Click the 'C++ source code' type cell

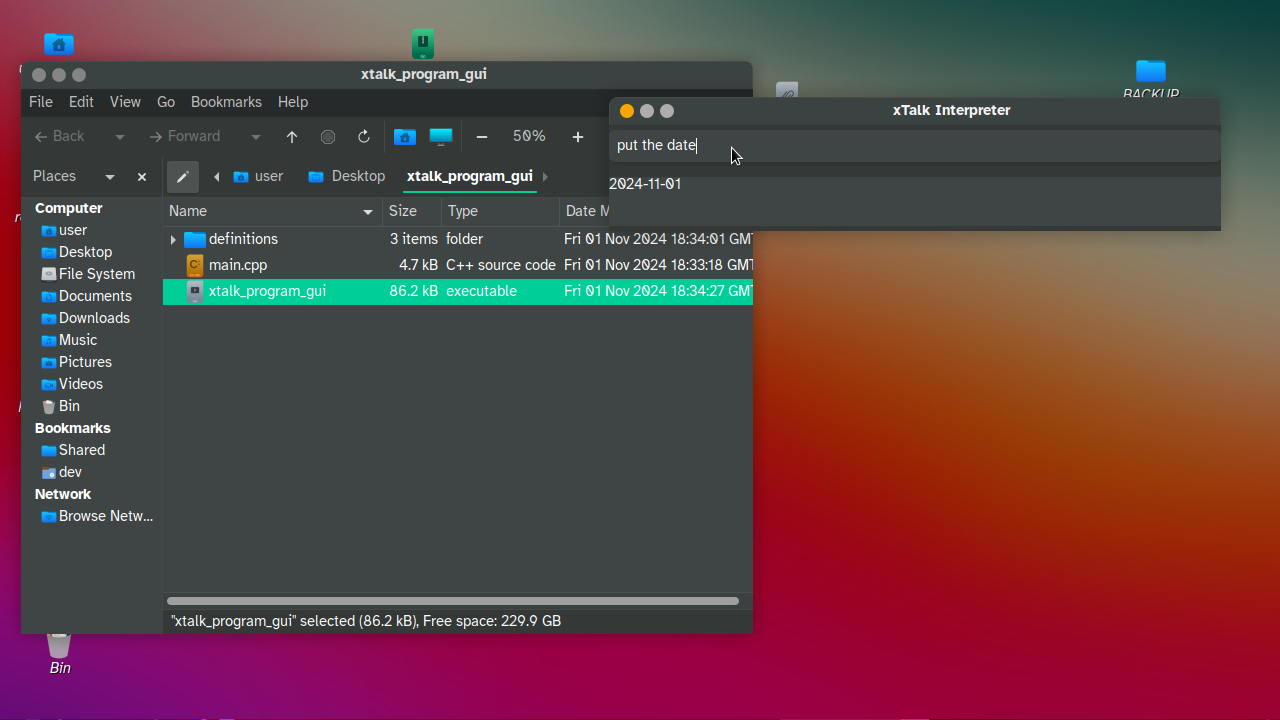[501, 265]
